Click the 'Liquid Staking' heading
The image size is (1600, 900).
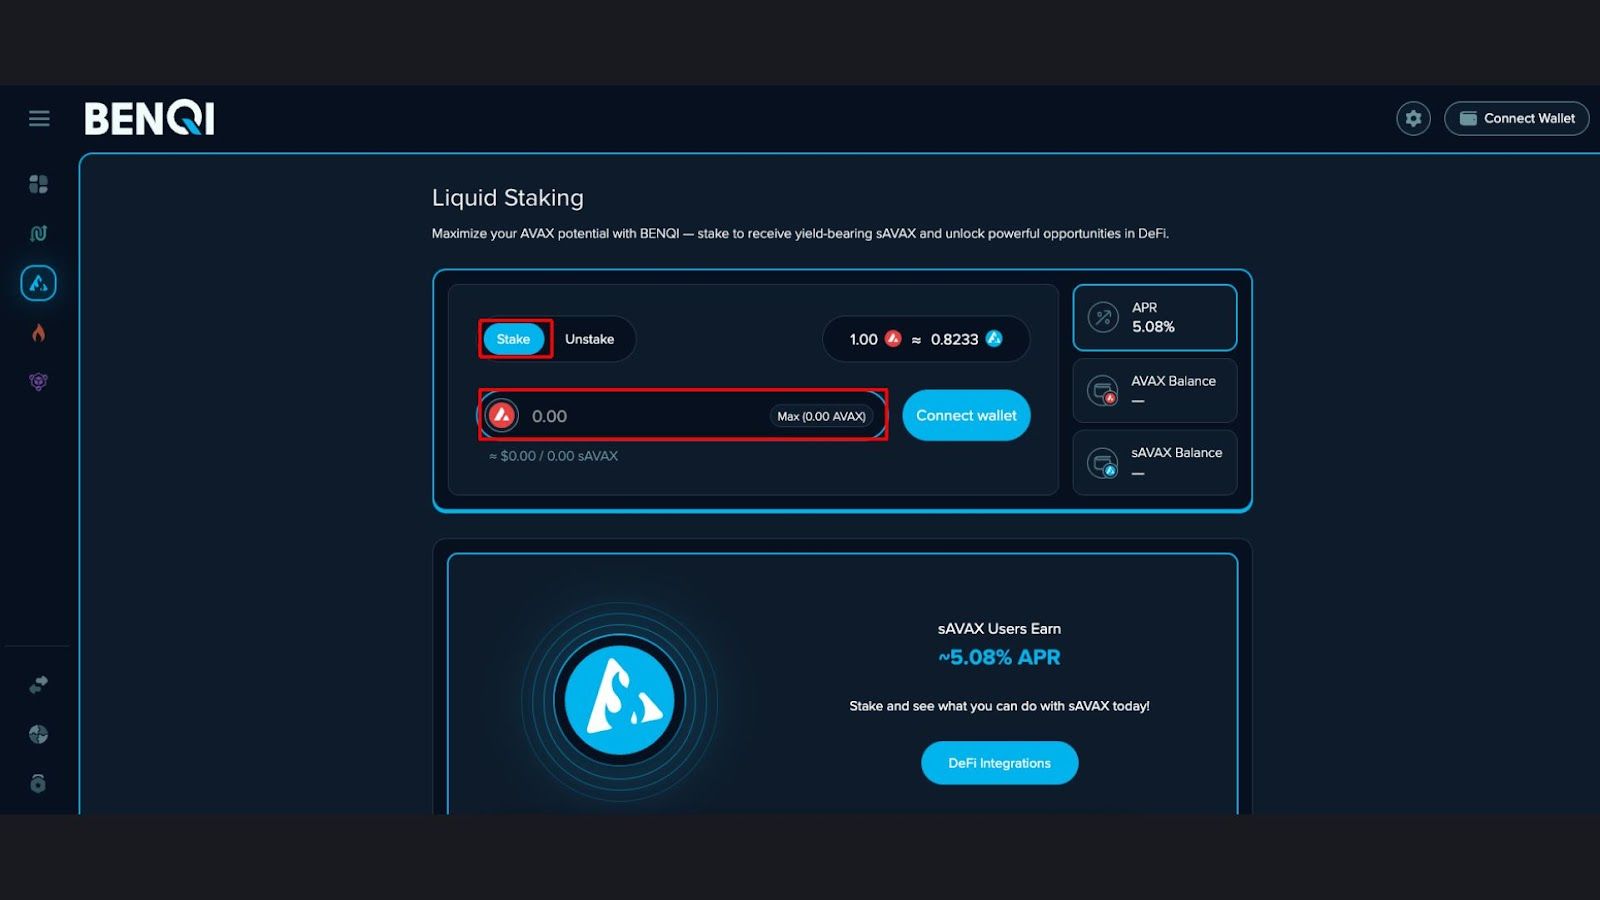[508, 198]
